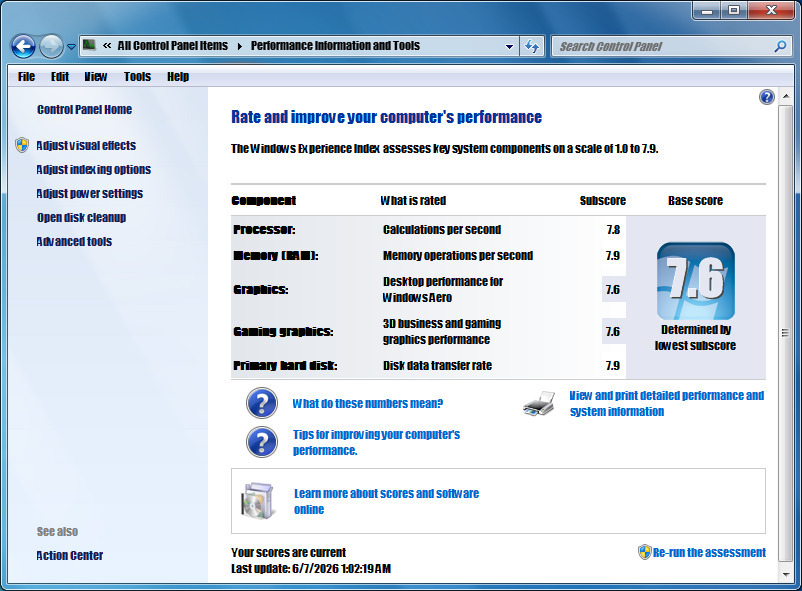Refresh the page with the refresh icon
This screenshot has width=802, height=591.
click(532, 47)
